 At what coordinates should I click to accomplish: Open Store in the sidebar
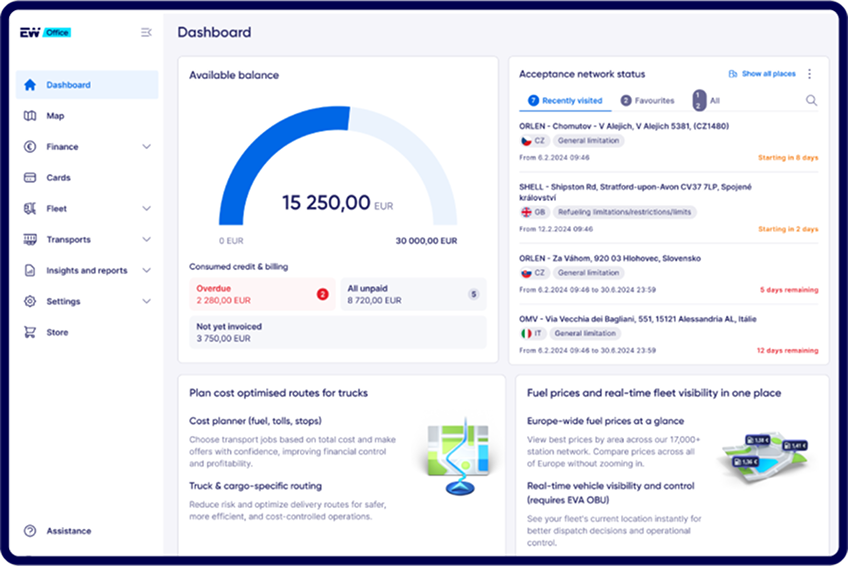[87, 332]
